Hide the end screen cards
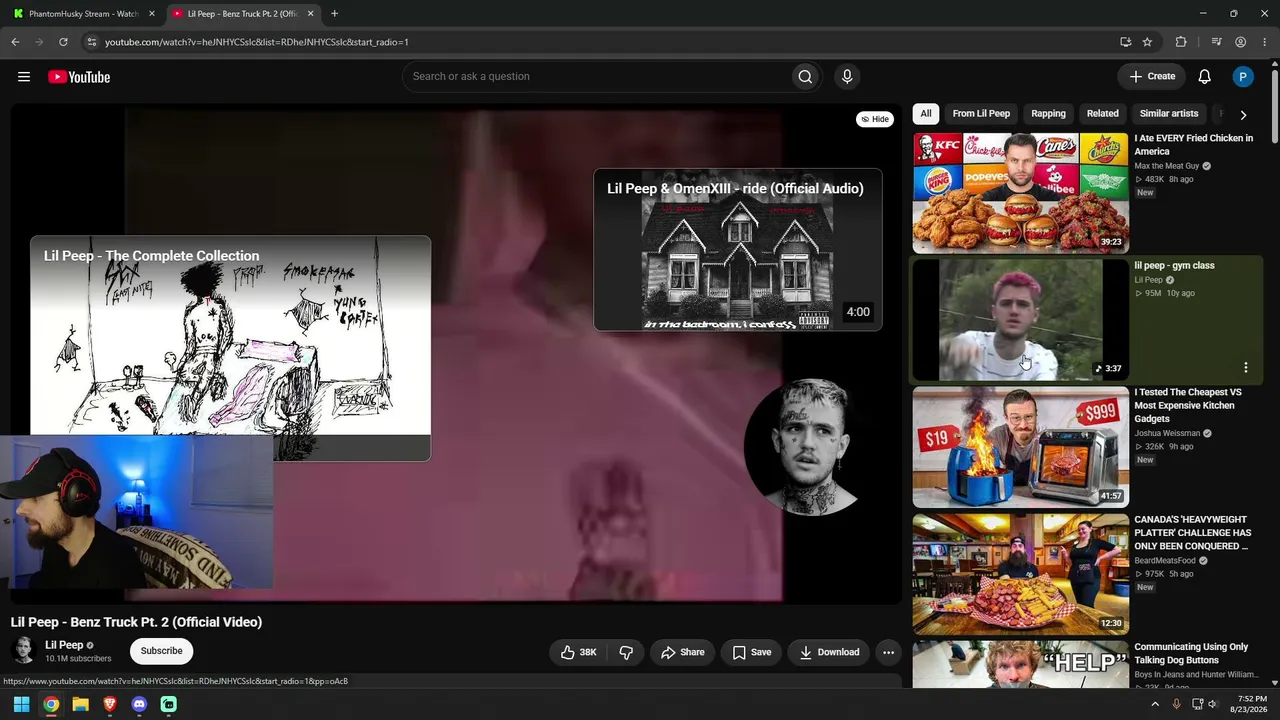Screen dimensions: 1280x720 click(x=875, y=119)
